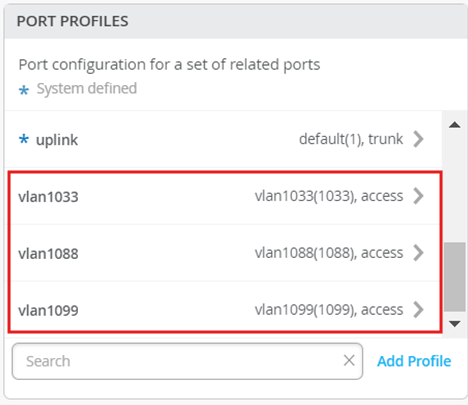Click vlan1088(1088), access description text

329,253
